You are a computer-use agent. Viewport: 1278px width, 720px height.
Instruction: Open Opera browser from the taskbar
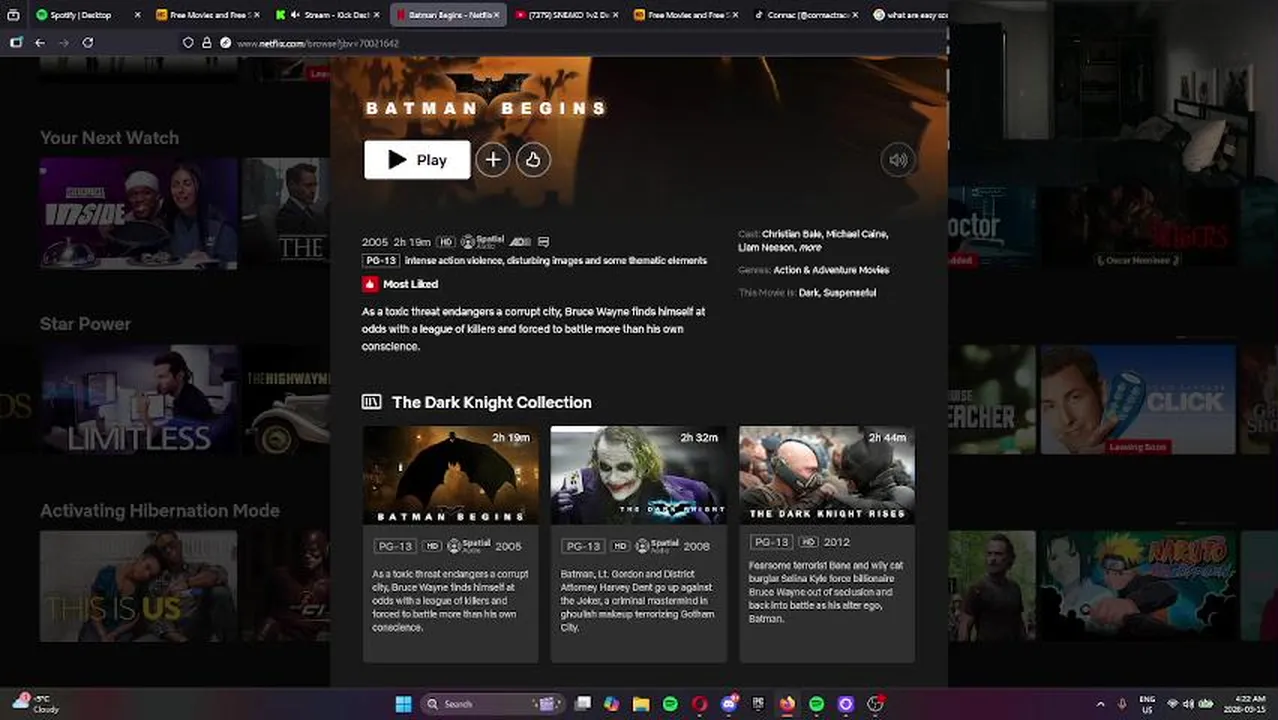coord(699,704)
